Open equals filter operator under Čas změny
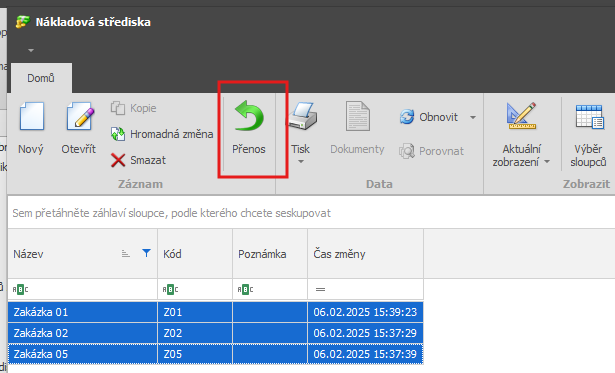 320,290
